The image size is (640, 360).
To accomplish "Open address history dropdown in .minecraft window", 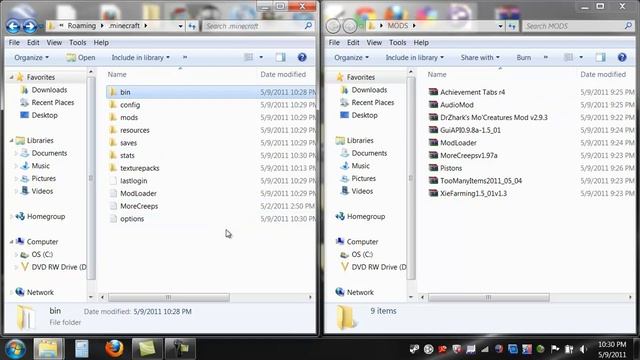I will tap(180, 26).
